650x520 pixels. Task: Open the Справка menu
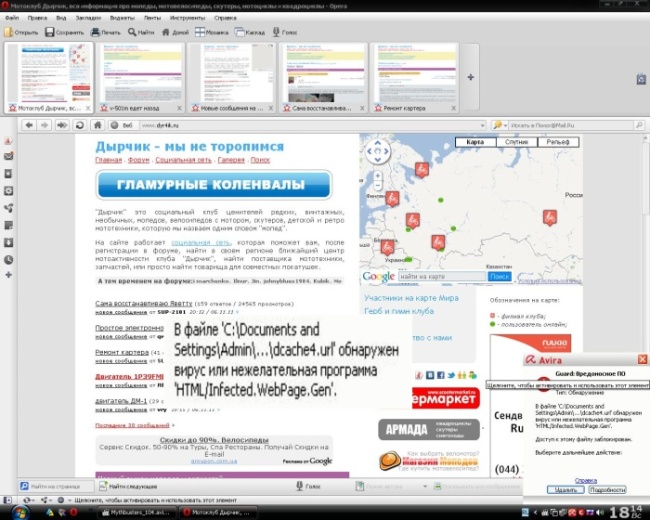225,18
